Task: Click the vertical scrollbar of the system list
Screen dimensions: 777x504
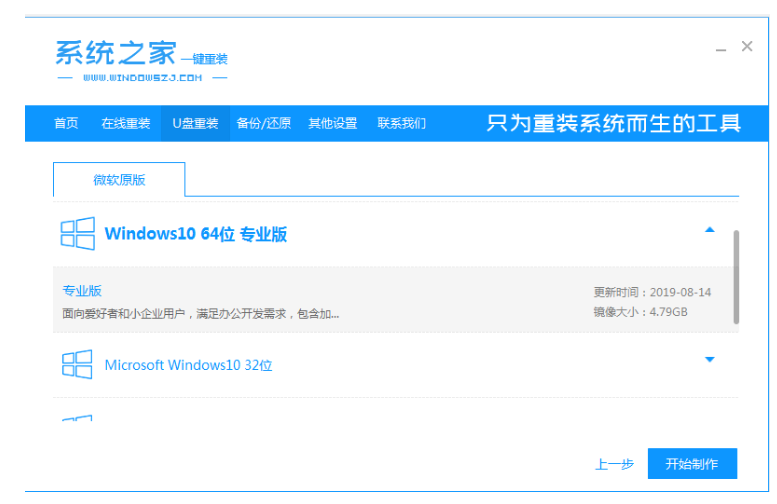Action: 737,276
